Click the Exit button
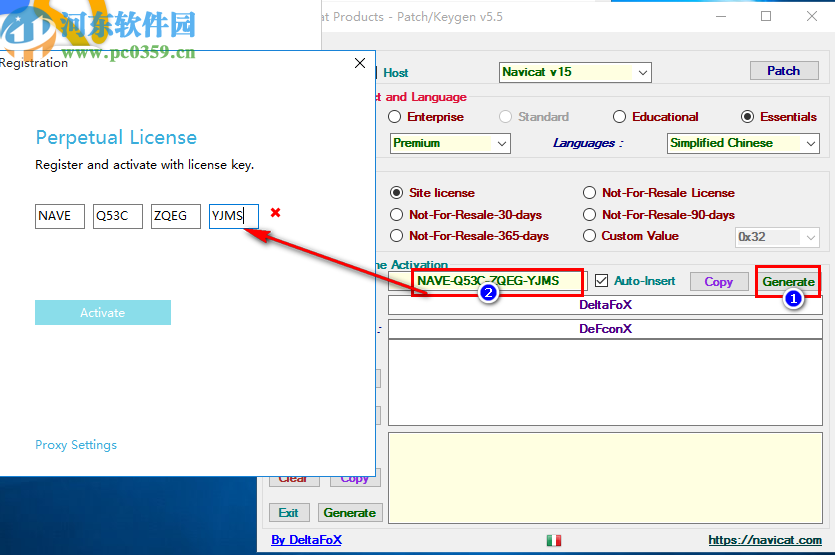 coord(289,513)
